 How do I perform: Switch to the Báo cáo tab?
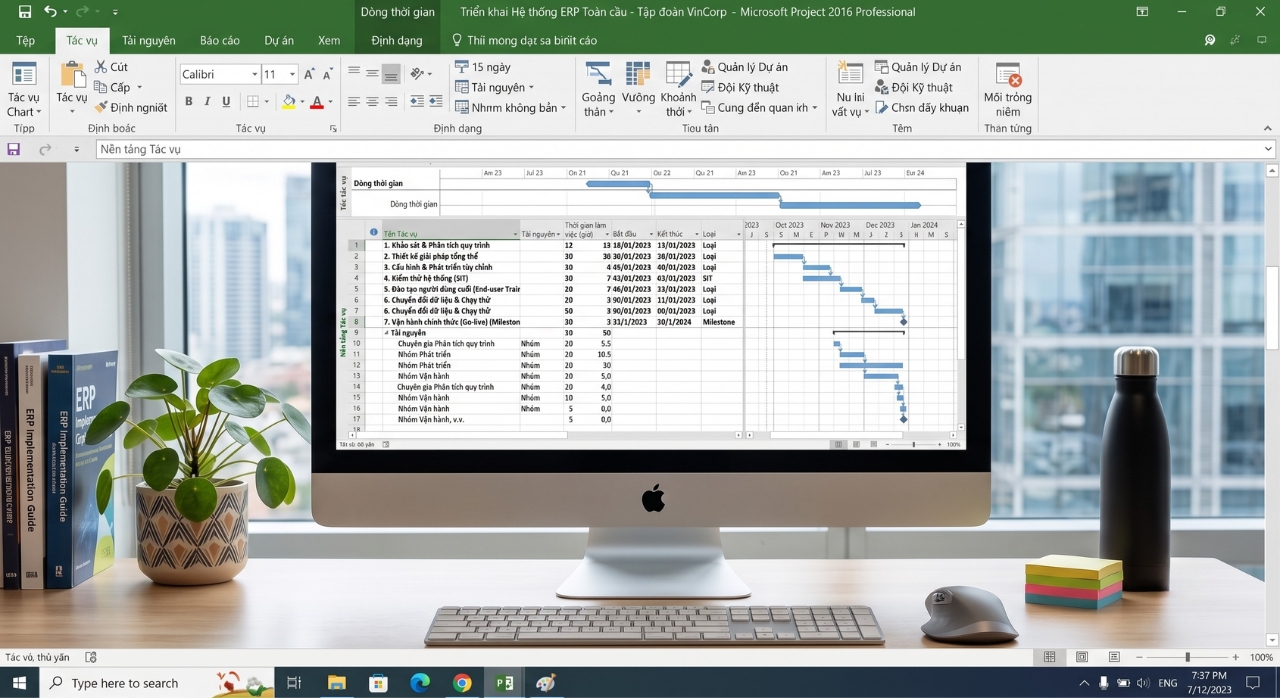coord(220,40)
